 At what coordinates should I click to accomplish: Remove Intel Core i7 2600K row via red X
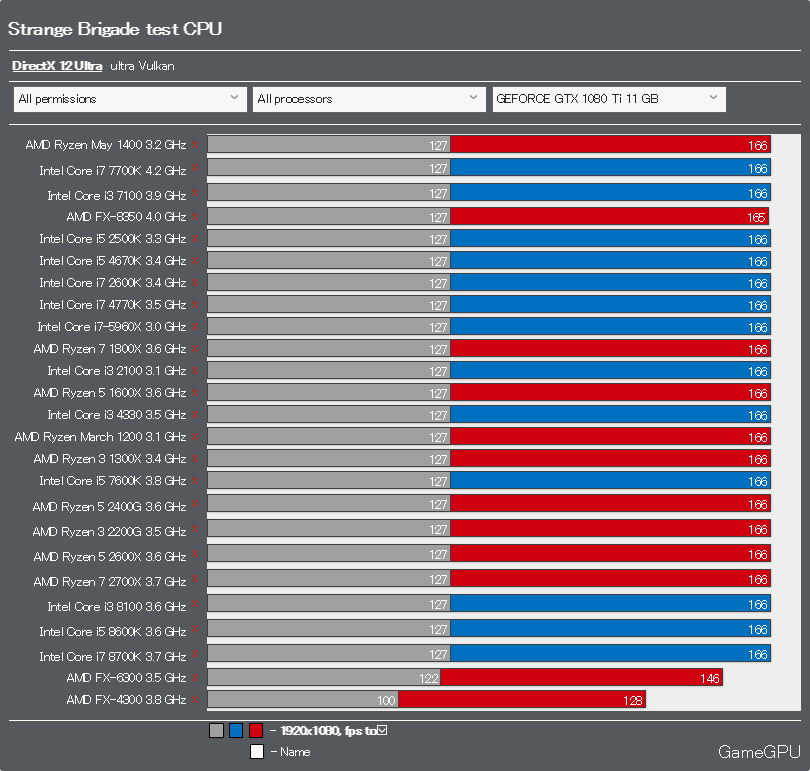195,282
